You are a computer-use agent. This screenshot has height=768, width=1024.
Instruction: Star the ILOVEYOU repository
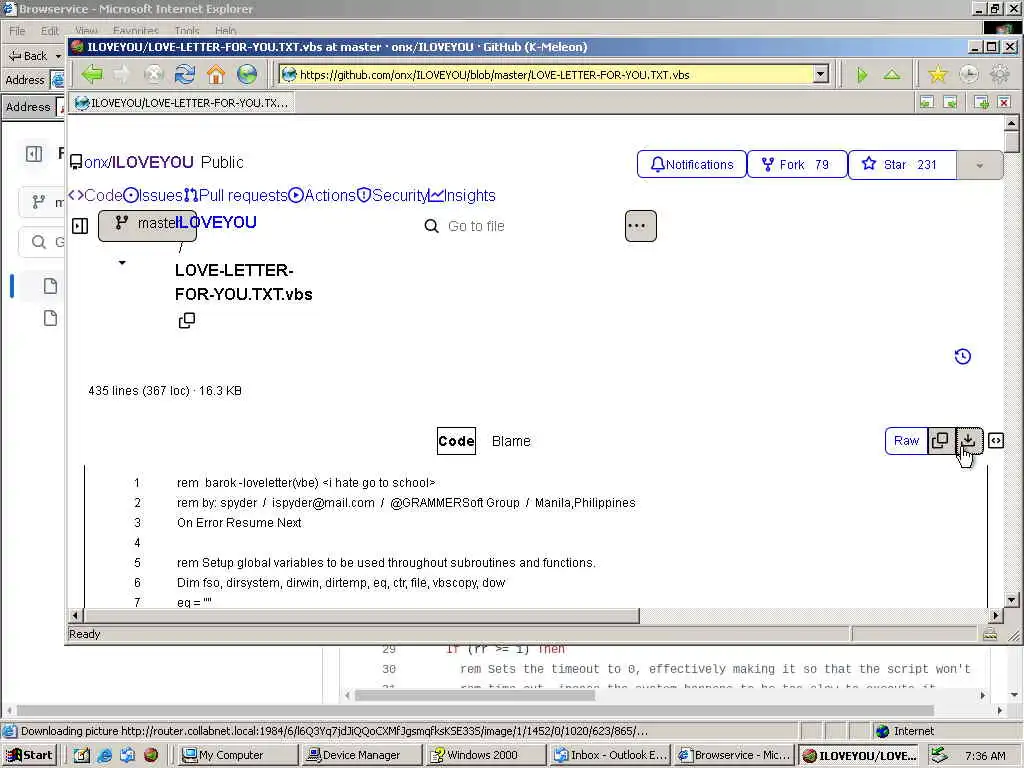point(903,165)
